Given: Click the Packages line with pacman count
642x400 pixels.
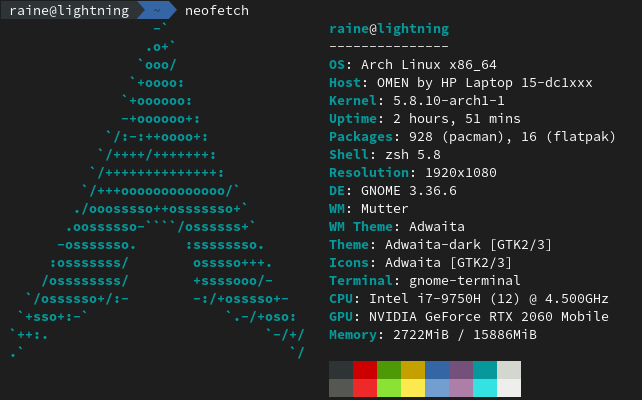Looking at the screenshot, I should click(472, 137).
